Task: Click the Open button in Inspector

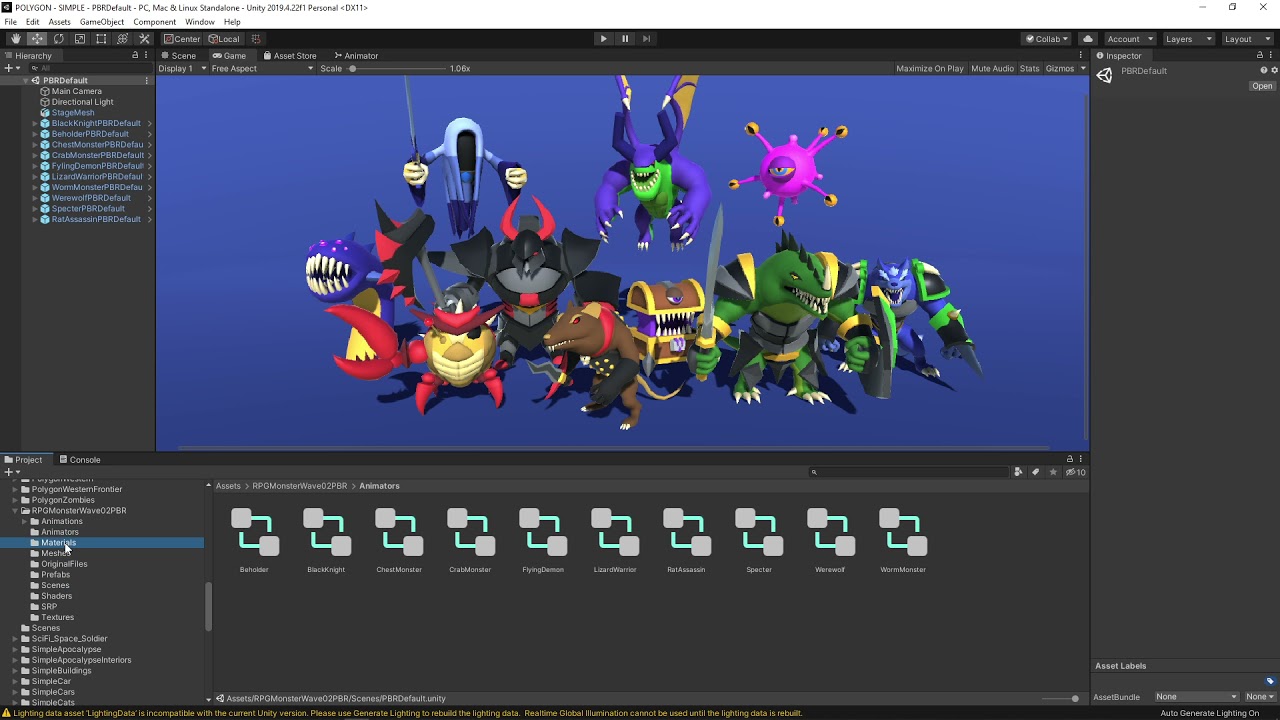Action: pyautogui.click(x=1262, y=86)
